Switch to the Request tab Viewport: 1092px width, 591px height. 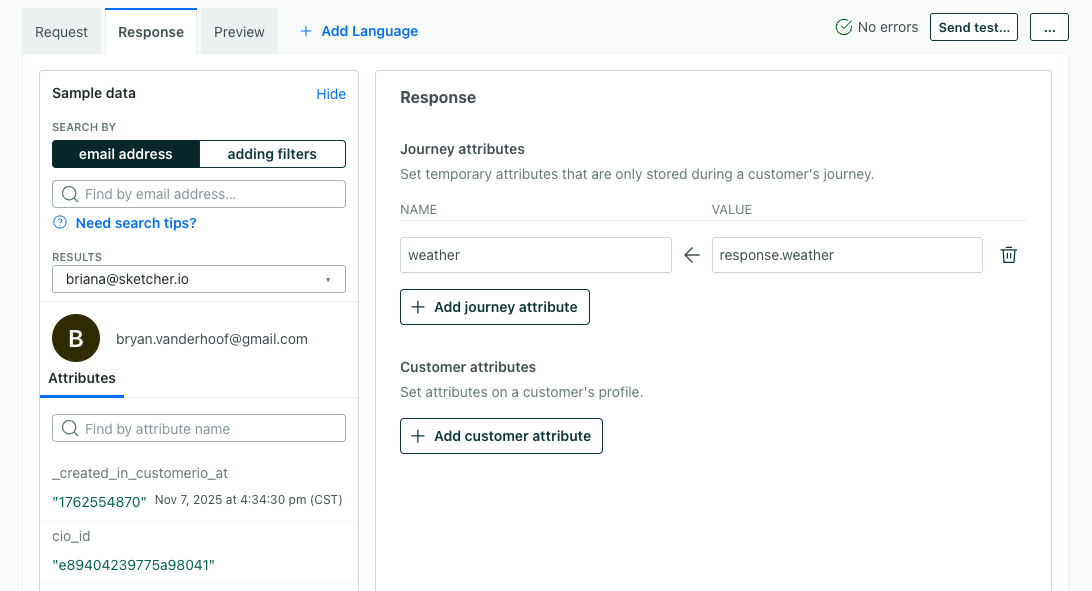tap(62, 32)
